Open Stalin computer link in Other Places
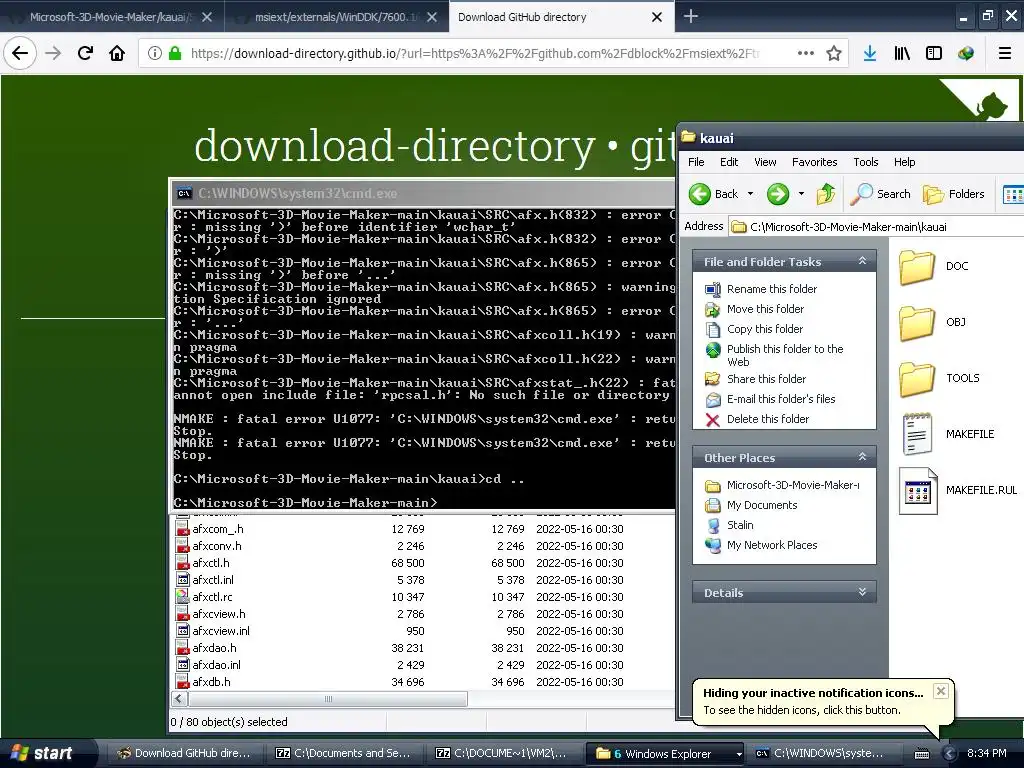 point(740,525)
